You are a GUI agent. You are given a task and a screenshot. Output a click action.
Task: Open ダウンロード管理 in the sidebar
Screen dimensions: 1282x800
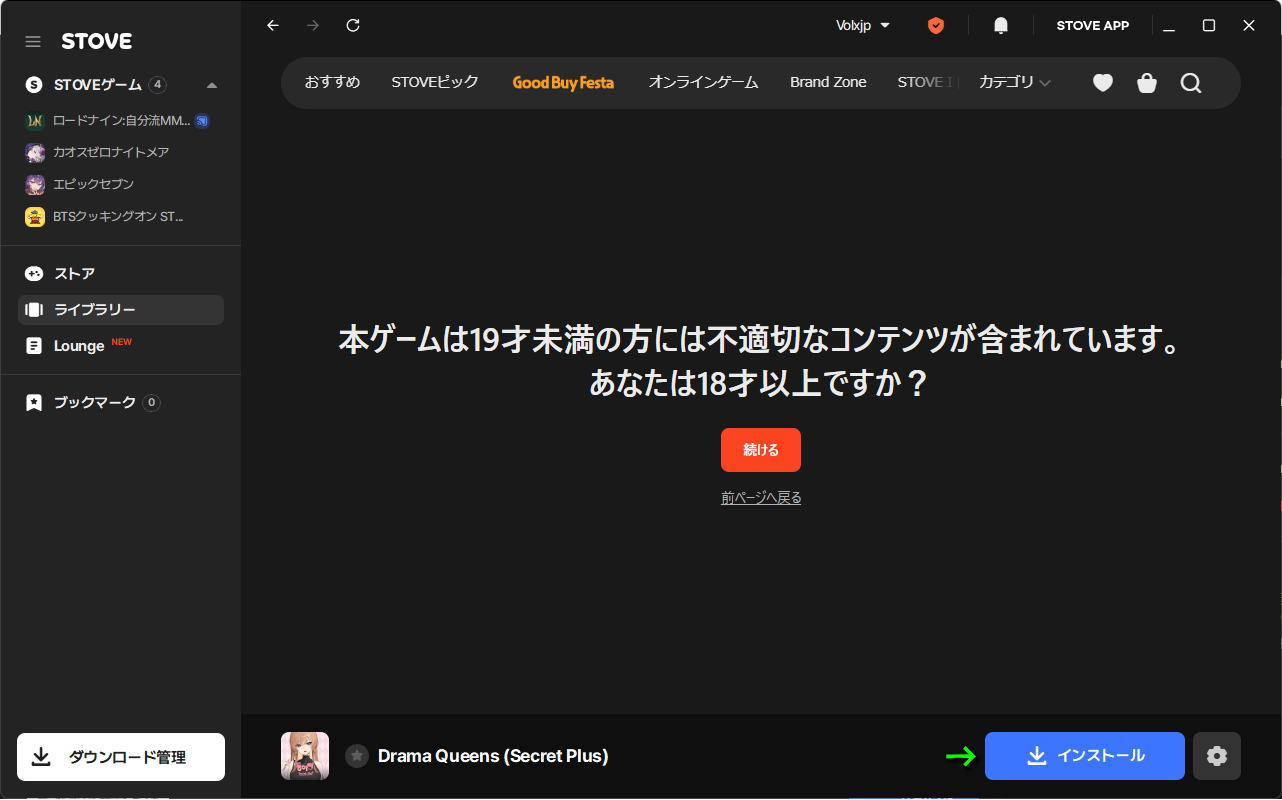[x=121, y=757]
